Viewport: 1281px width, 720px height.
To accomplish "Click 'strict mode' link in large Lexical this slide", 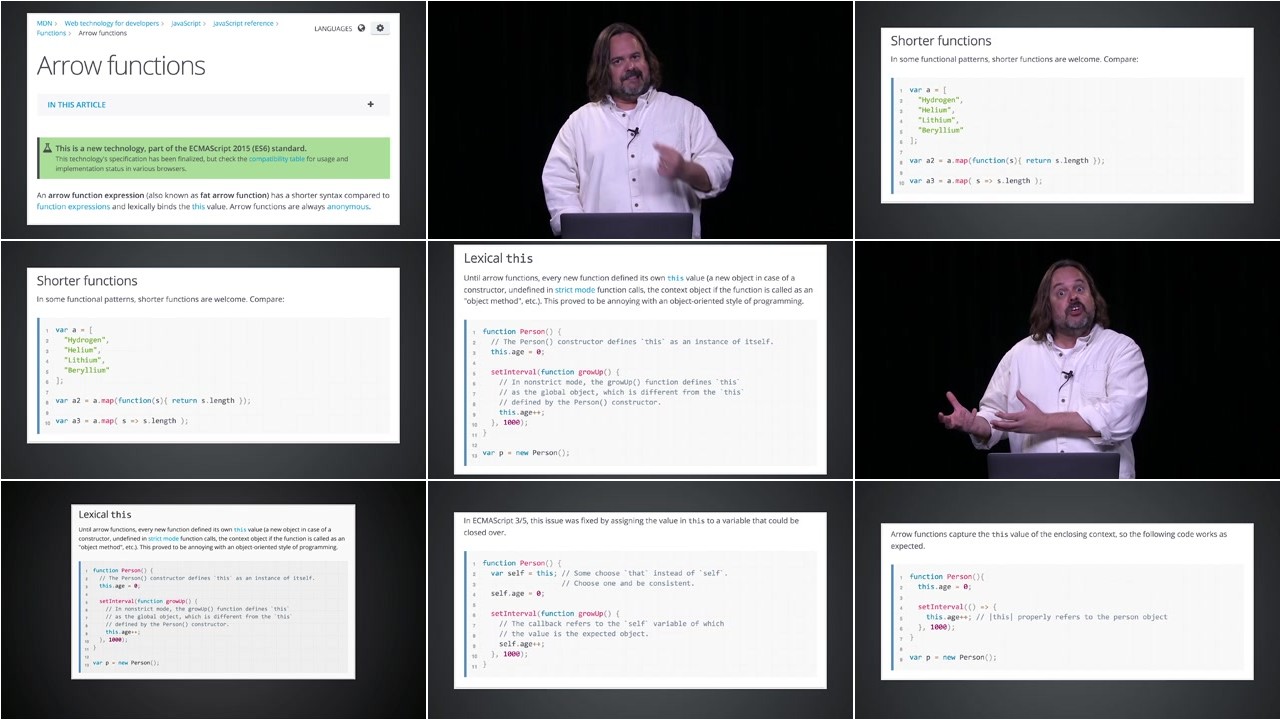I will click(x=575, y=289).
